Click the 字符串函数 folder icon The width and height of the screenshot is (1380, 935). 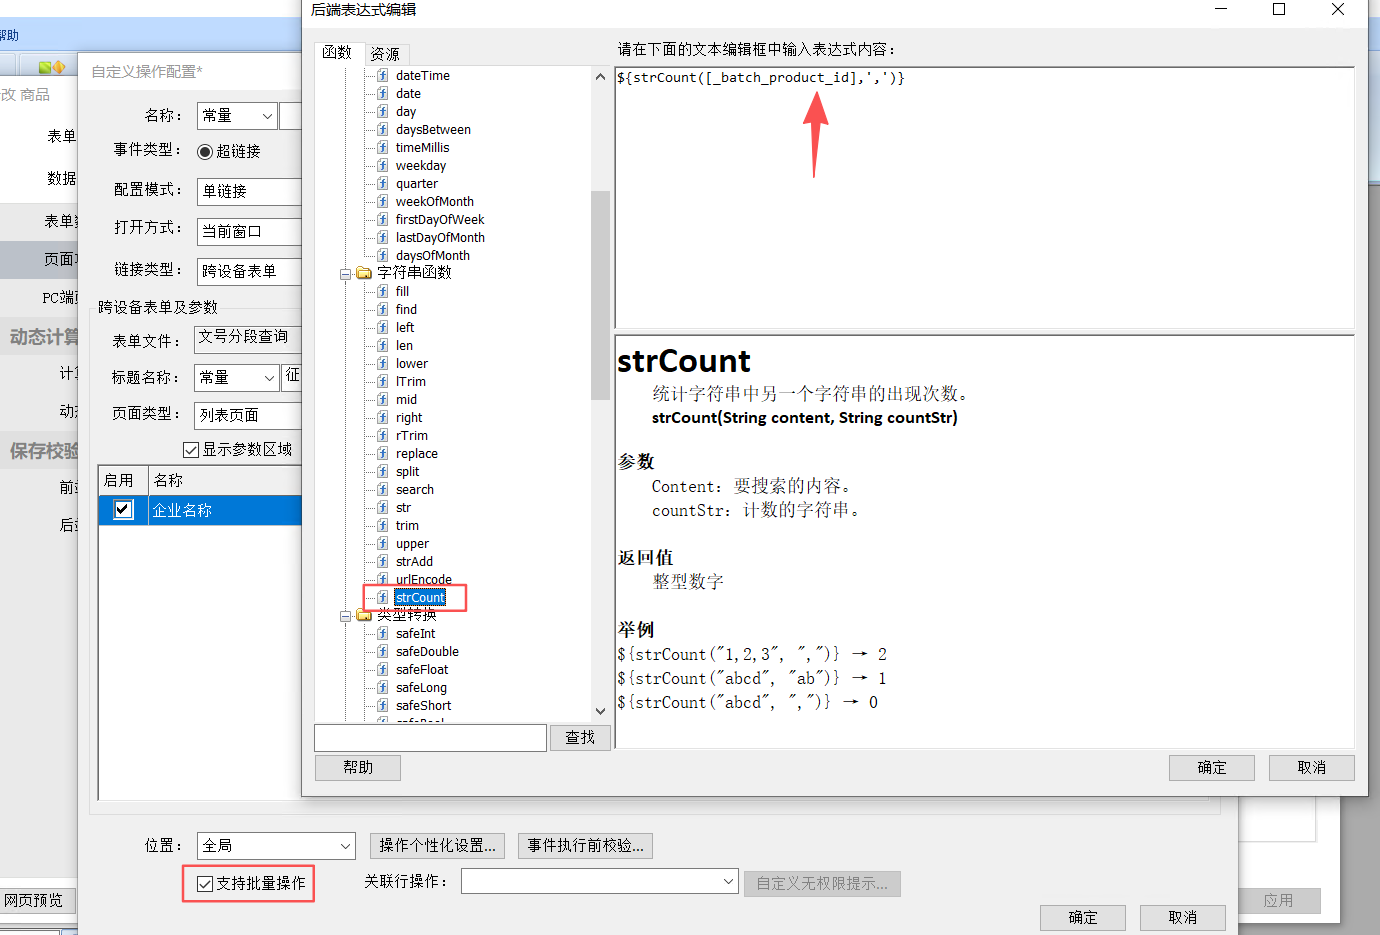pyautogui.click(x=364, y=273)
